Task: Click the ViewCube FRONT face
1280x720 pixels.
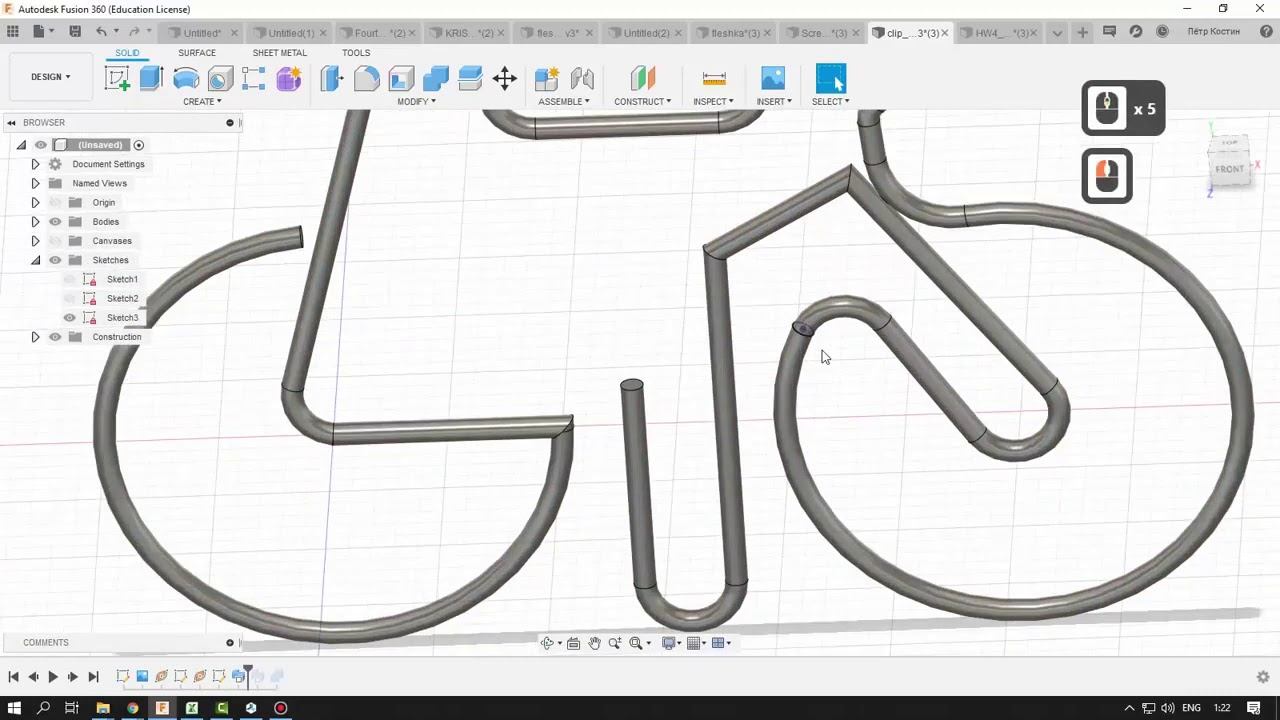Action: tap(1230, 169)
